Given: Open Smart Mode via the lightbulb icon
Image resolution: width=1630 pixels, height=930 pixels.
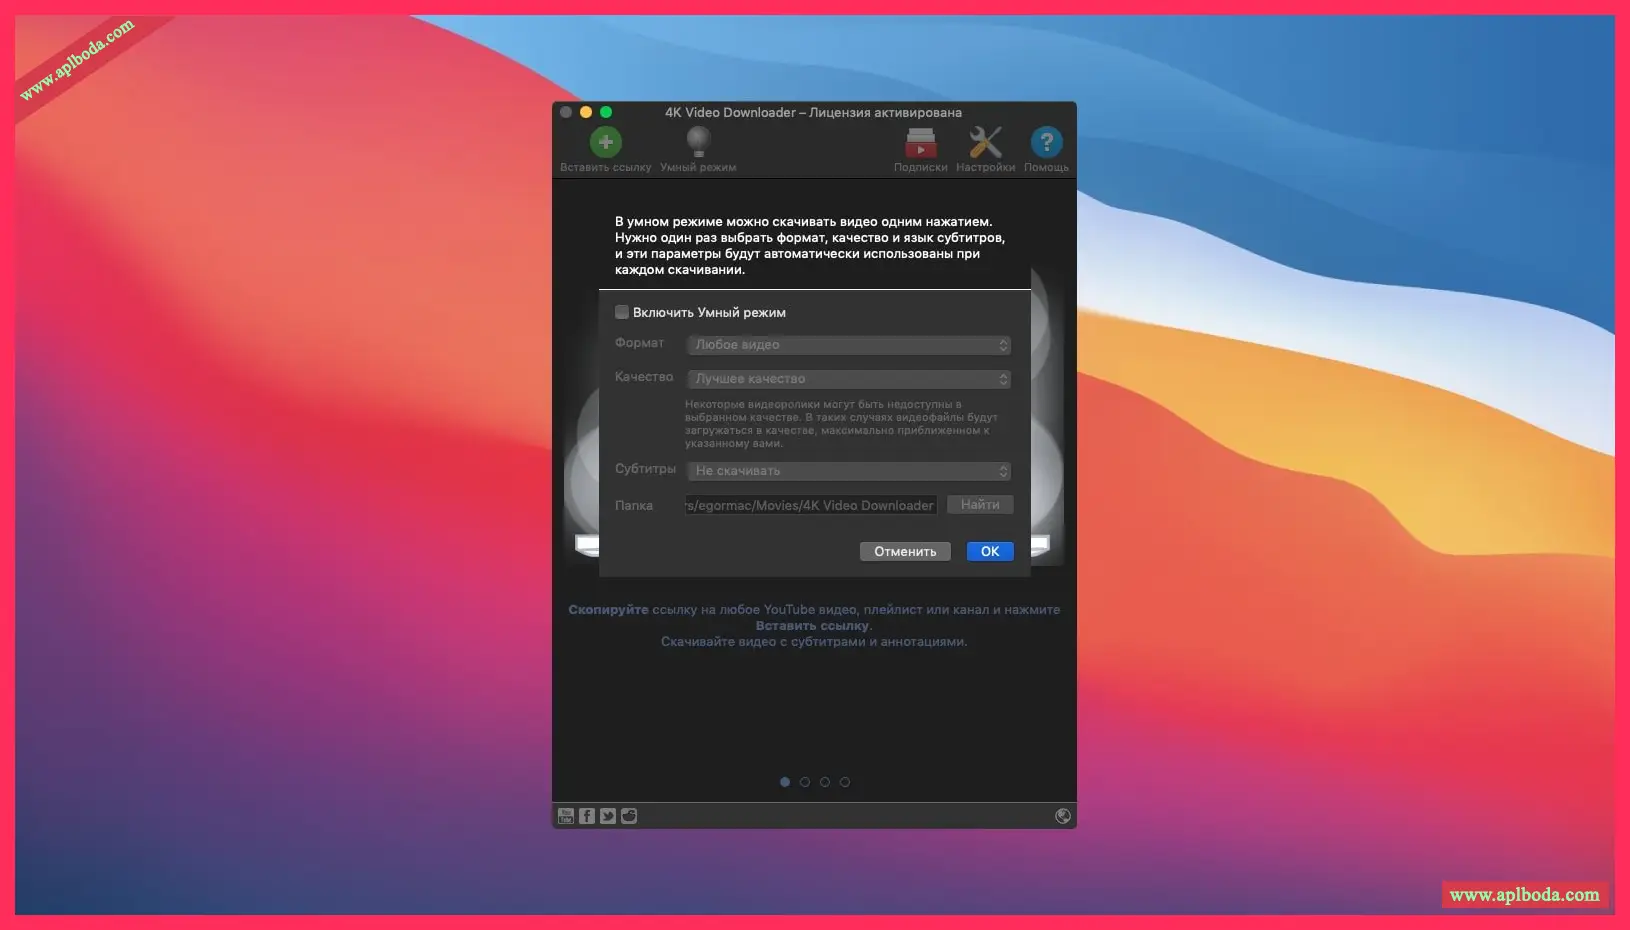Looking at the screenshot, I should tap(698, 142).
